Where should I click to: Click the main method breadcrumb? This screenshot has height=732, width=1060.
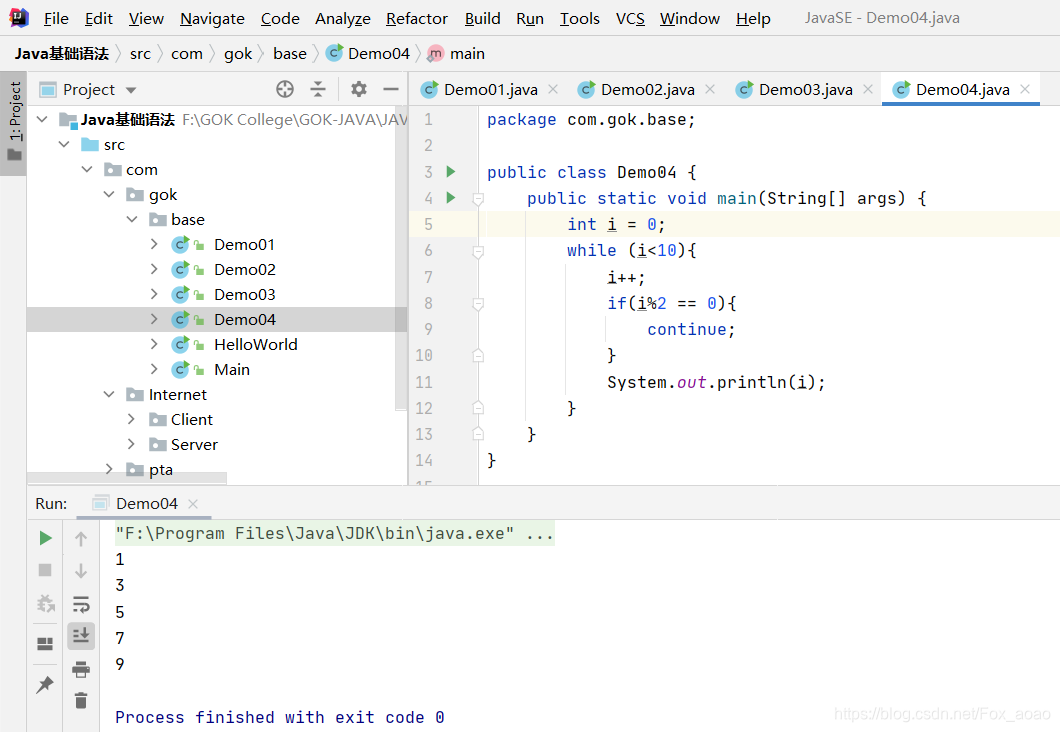tap(456, 53)
